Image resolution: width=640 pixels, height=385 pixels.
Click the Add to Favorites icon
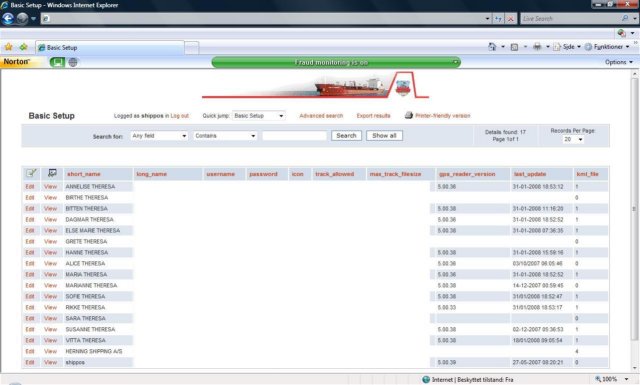23,47
